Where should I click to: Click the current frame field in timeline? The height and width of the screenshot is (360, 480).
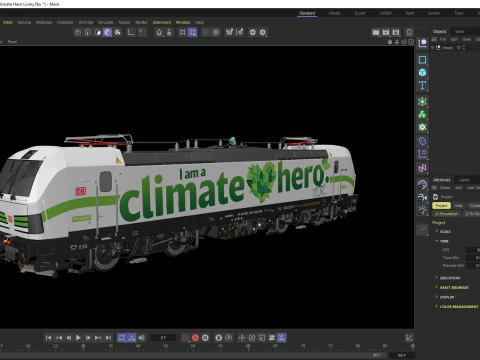tap(163, 338)
